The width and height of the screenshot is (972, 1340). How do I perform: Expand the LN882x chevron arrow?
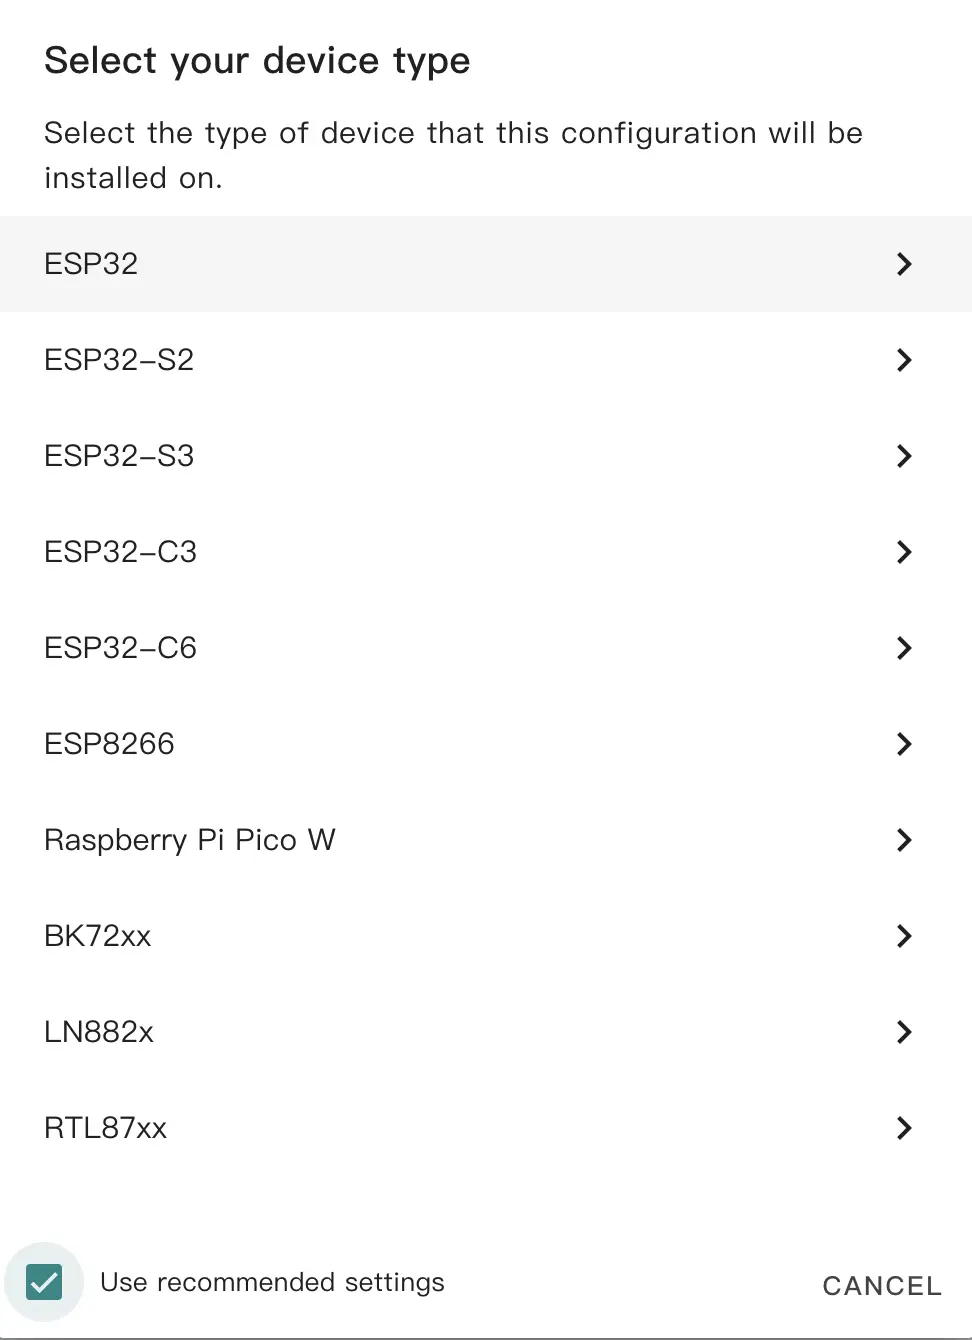pyautogui.click(x=904, y=1032)
